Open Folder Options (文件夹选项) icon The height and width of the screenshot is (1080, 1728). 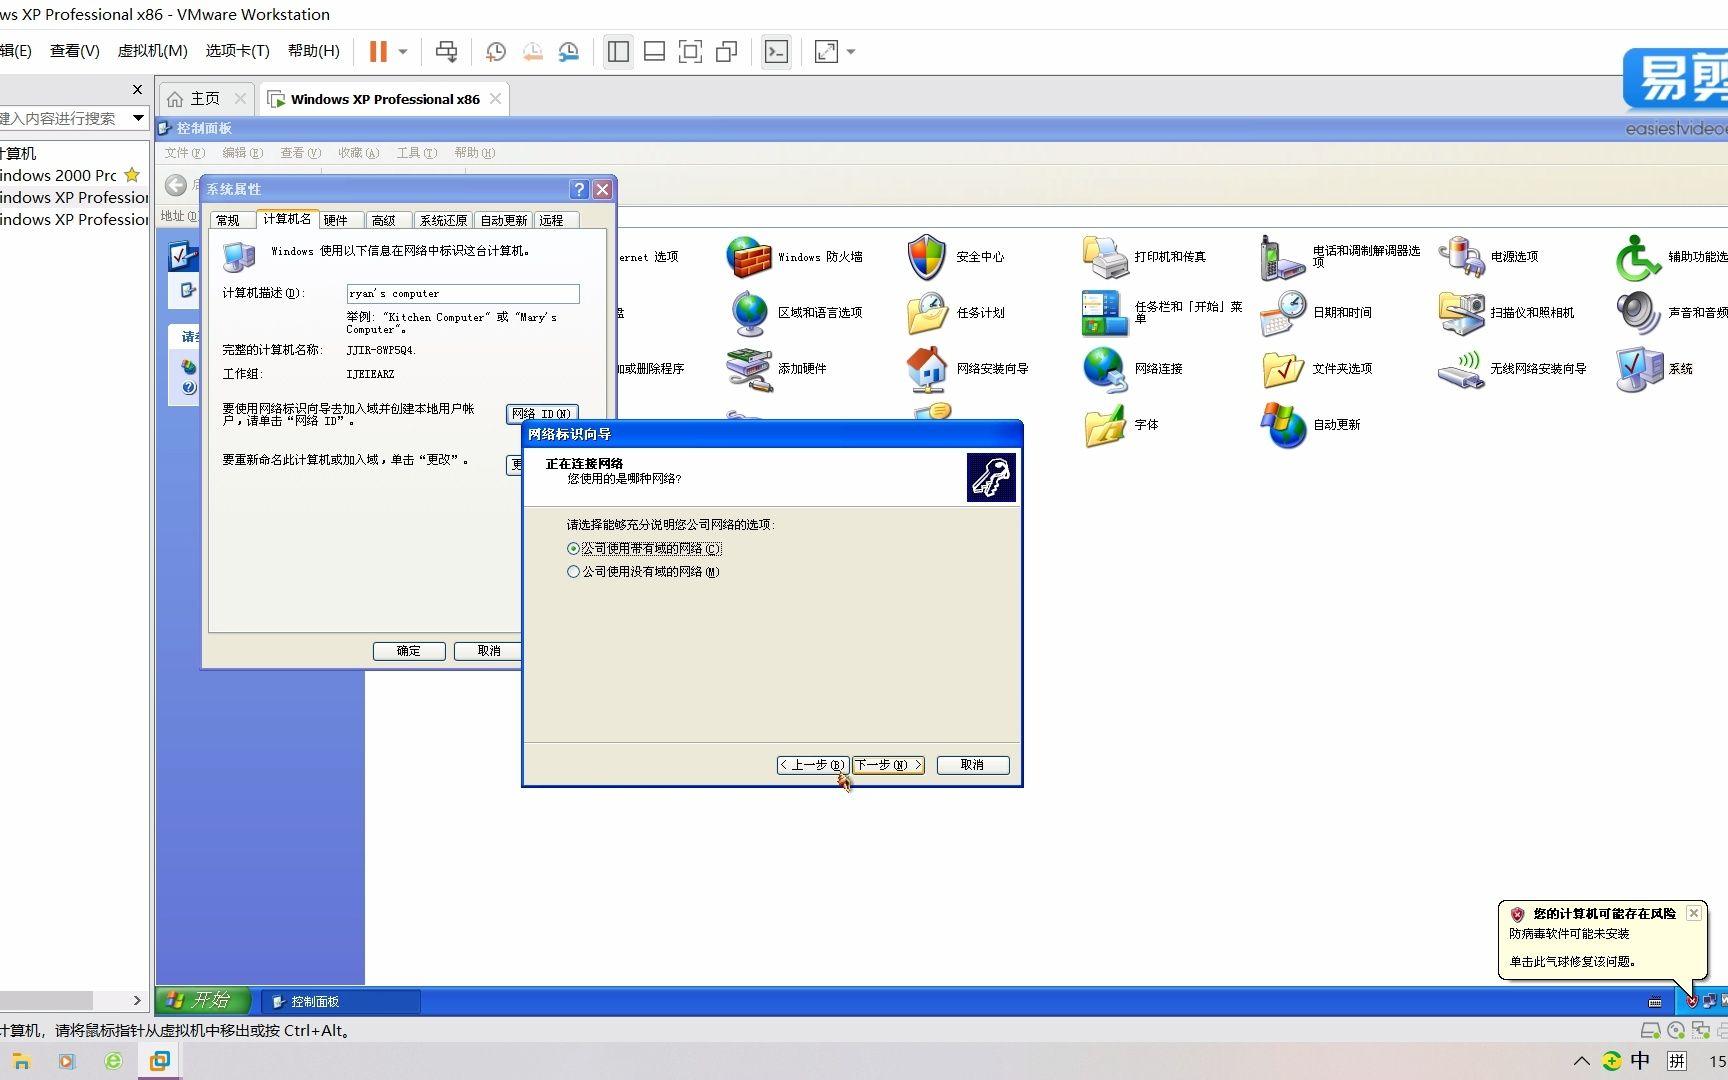[1283, 369]
